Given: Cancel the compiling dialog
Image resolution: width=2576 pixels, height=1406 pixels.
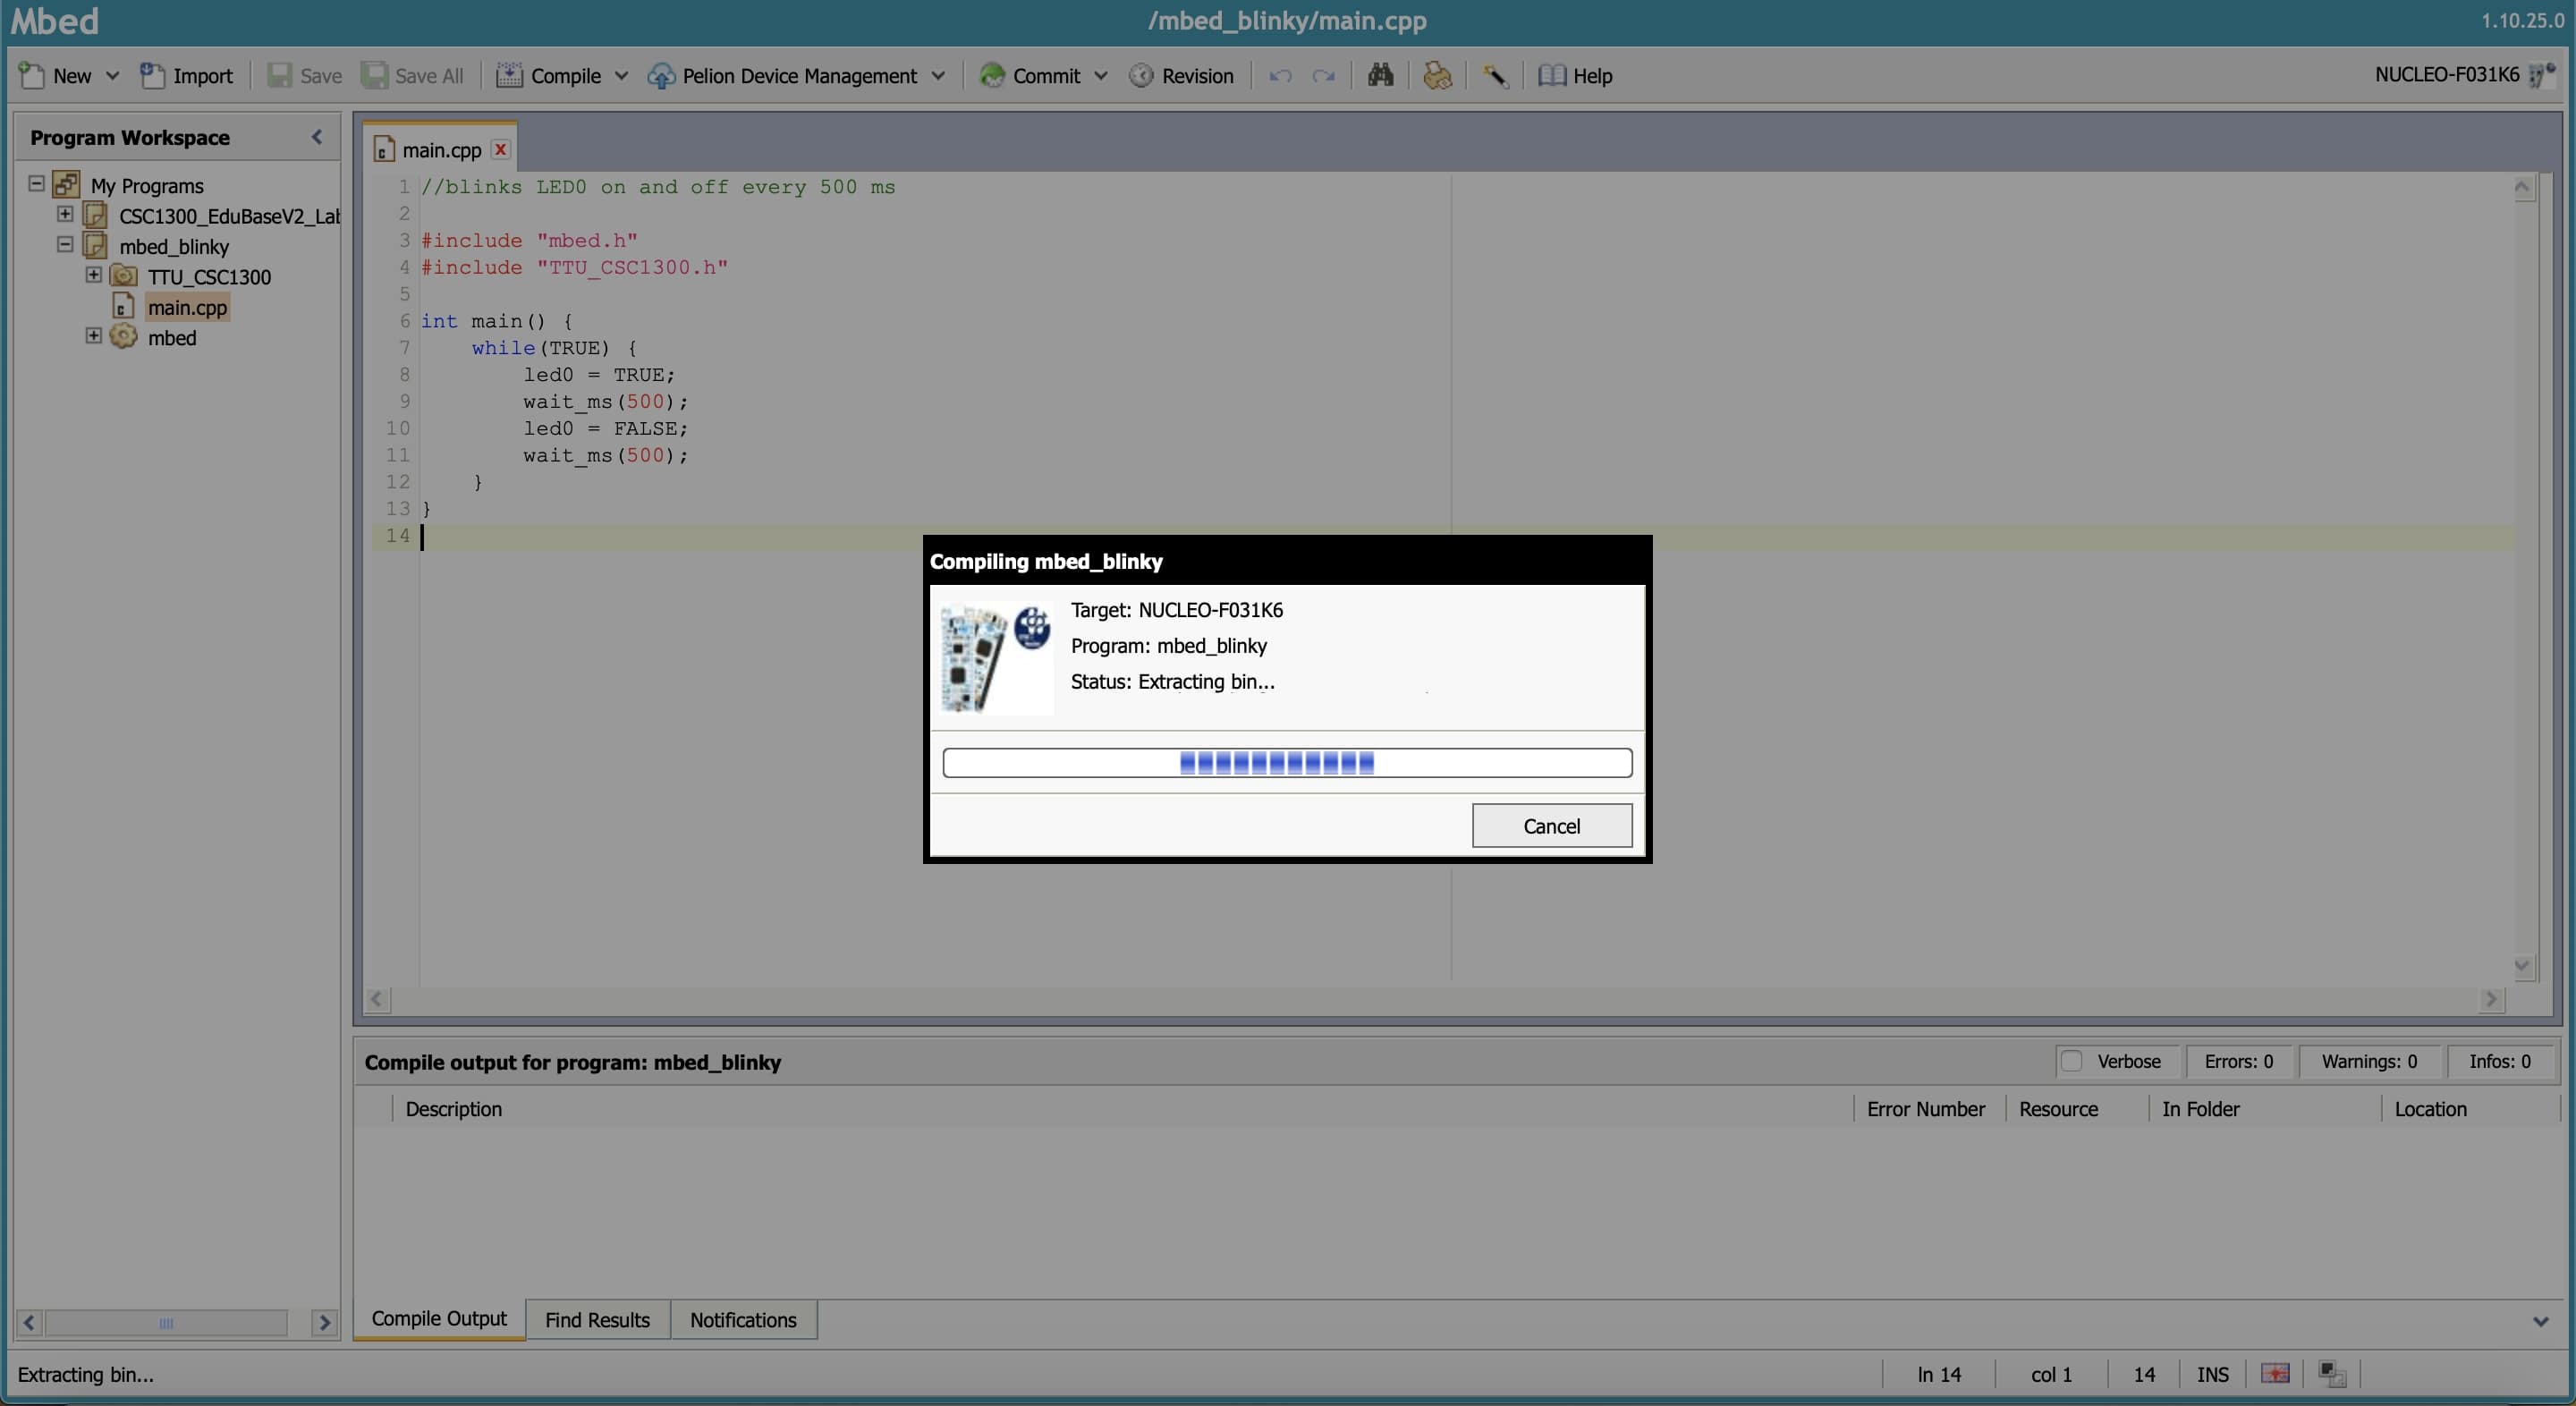Looking at the screenshot, I should 1551,825.
